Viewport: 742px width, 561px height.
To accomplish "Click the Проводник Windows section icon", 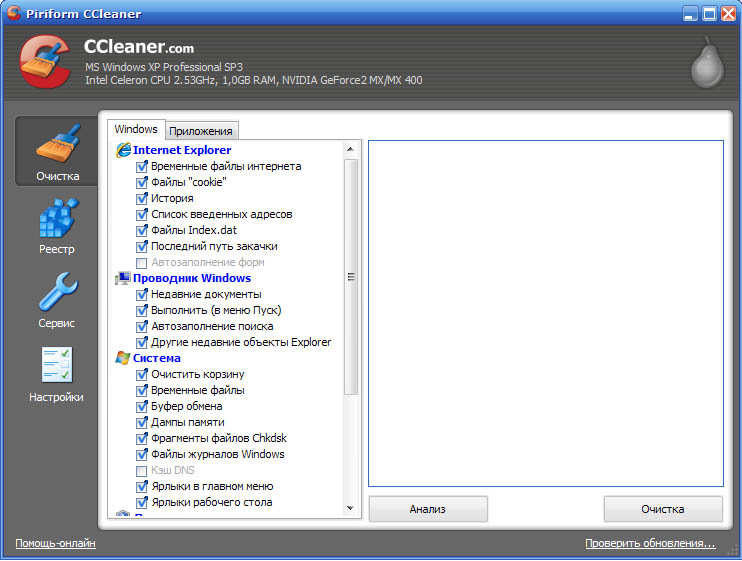I will 123,278.
